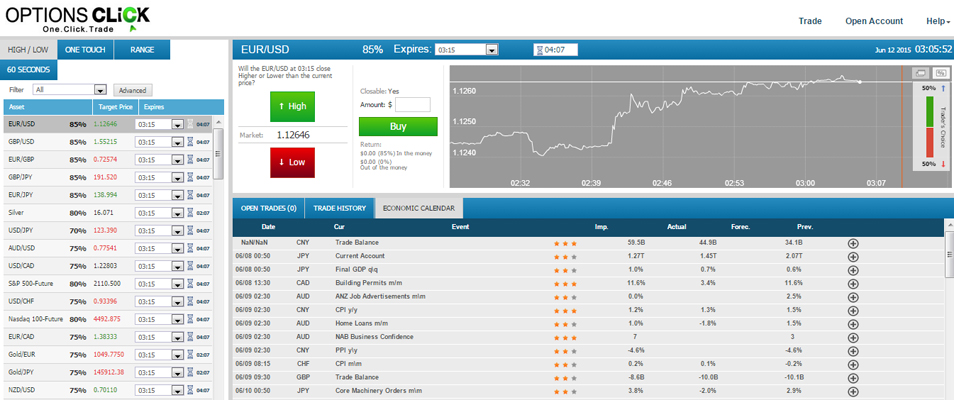Open the Help menu
Screen dimensions: 954x400
coord(937,21)
